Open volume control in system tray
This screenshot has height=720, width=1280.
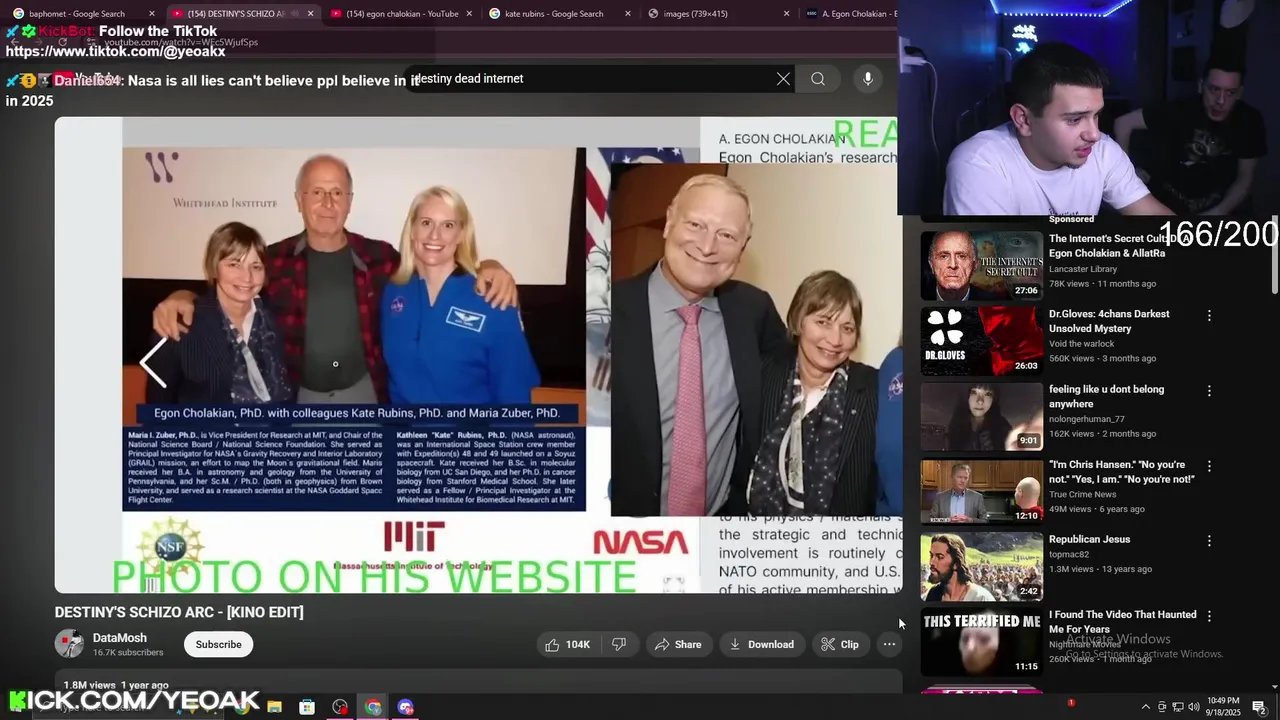[1194, 707]
